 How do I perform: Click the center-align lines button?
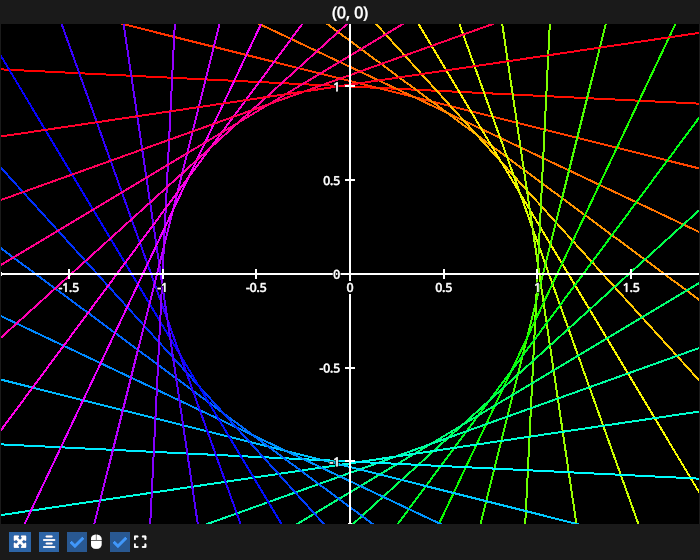click(x=49, y=542)
